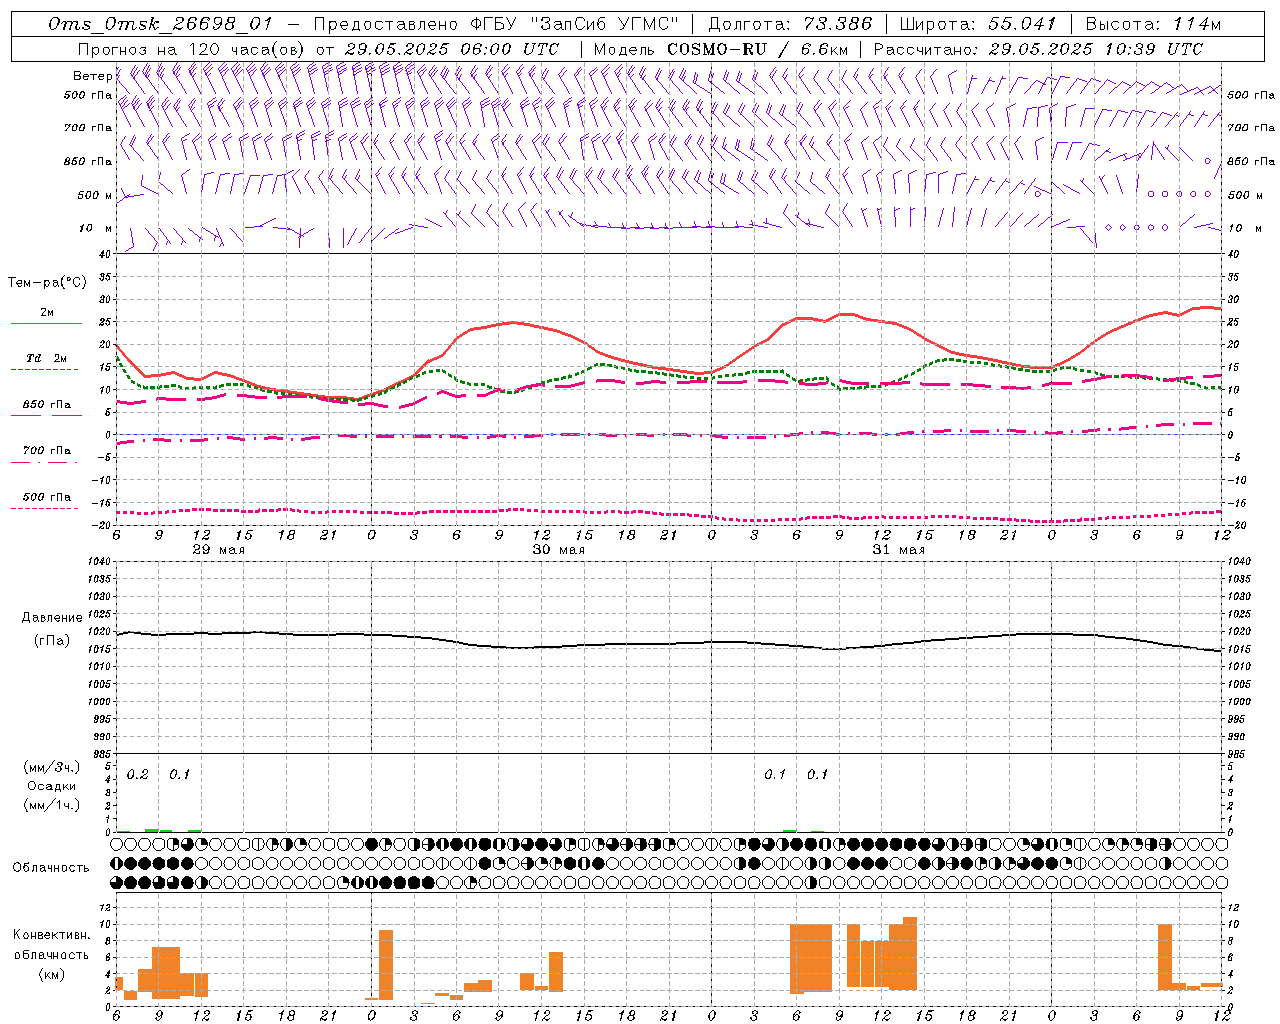The width and height of the screenshot is (1280, 1024).
Task: Click the Облачность row label
Action: [51, 867]
